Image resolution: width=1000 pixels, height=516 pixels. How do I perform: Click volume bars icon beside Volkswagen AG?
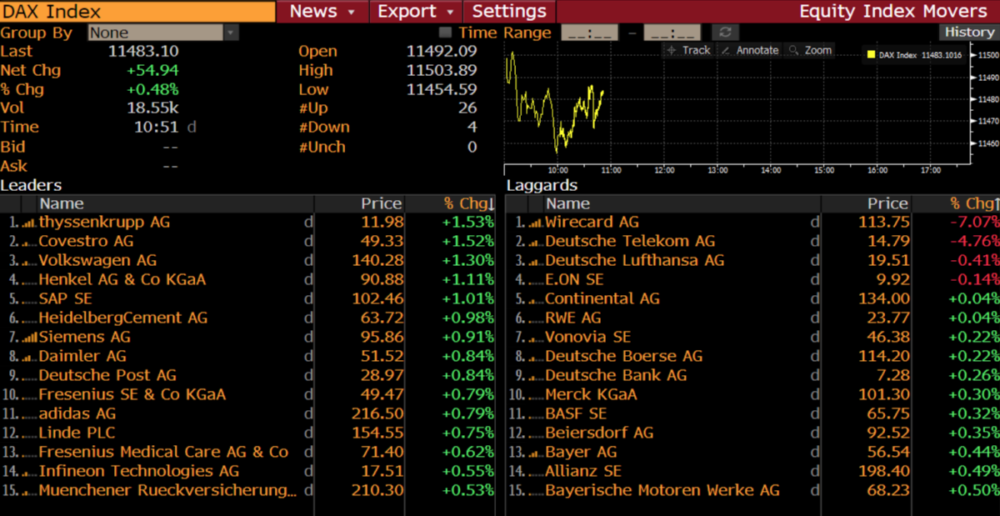coord(29,262)
